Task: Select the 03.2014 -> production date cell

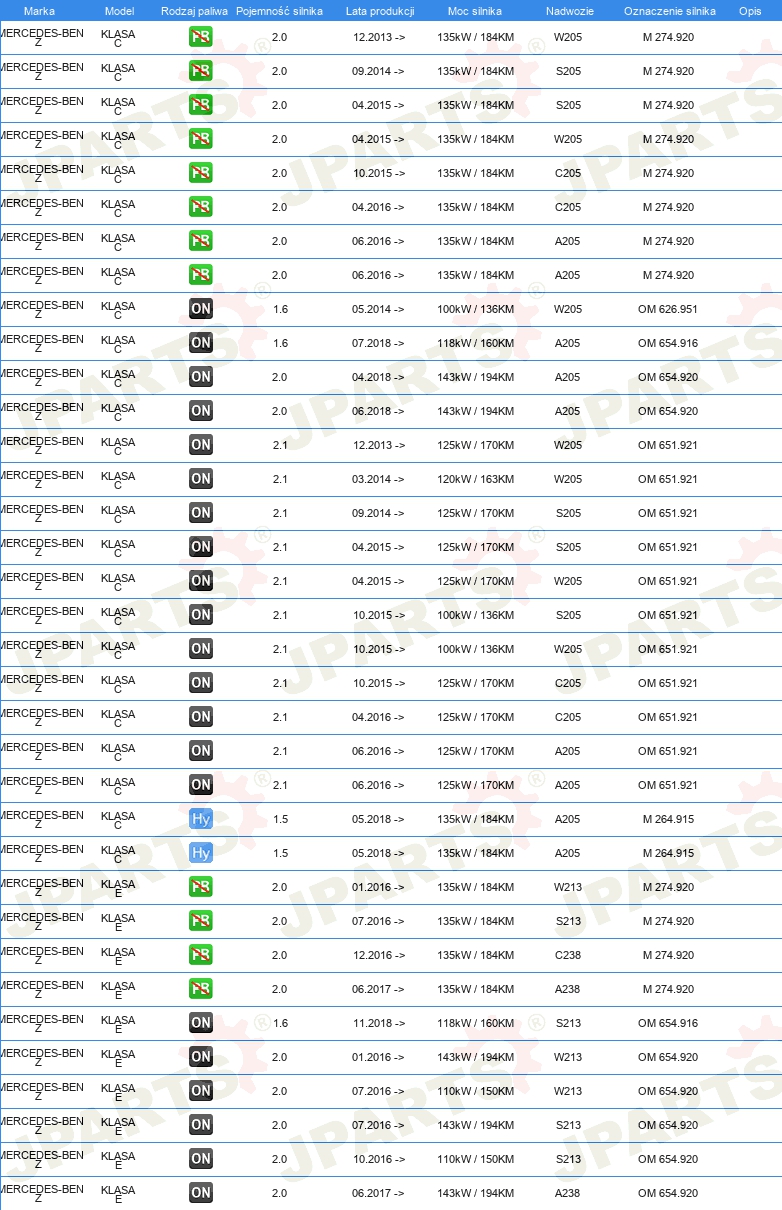Action: (379, 480)
